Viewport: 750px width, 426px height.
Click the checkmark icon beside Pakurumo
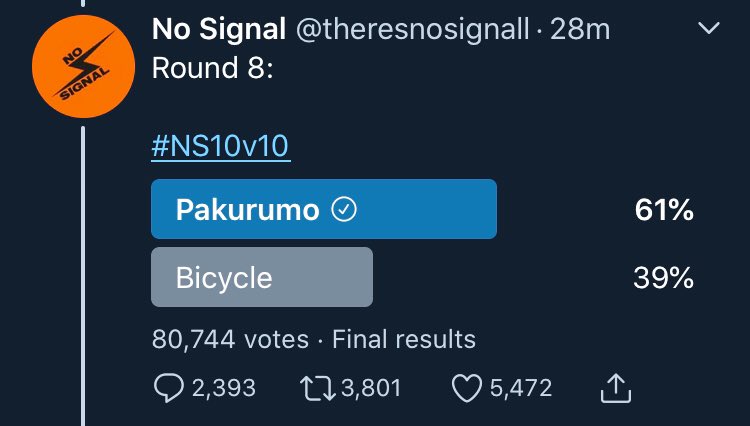pos(344,210)
